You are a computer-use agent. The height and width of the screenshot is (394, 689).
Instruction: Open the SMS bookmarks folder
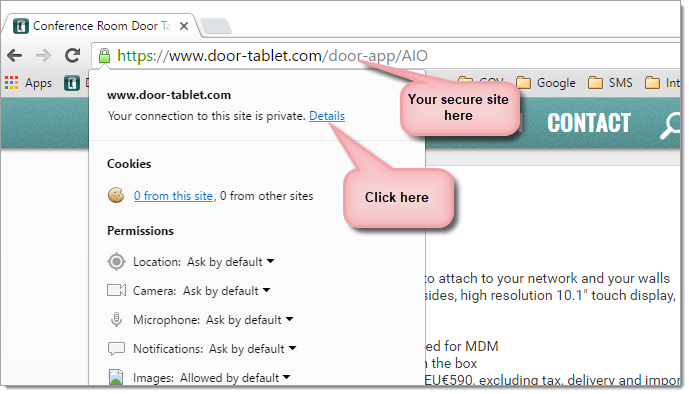610,83
